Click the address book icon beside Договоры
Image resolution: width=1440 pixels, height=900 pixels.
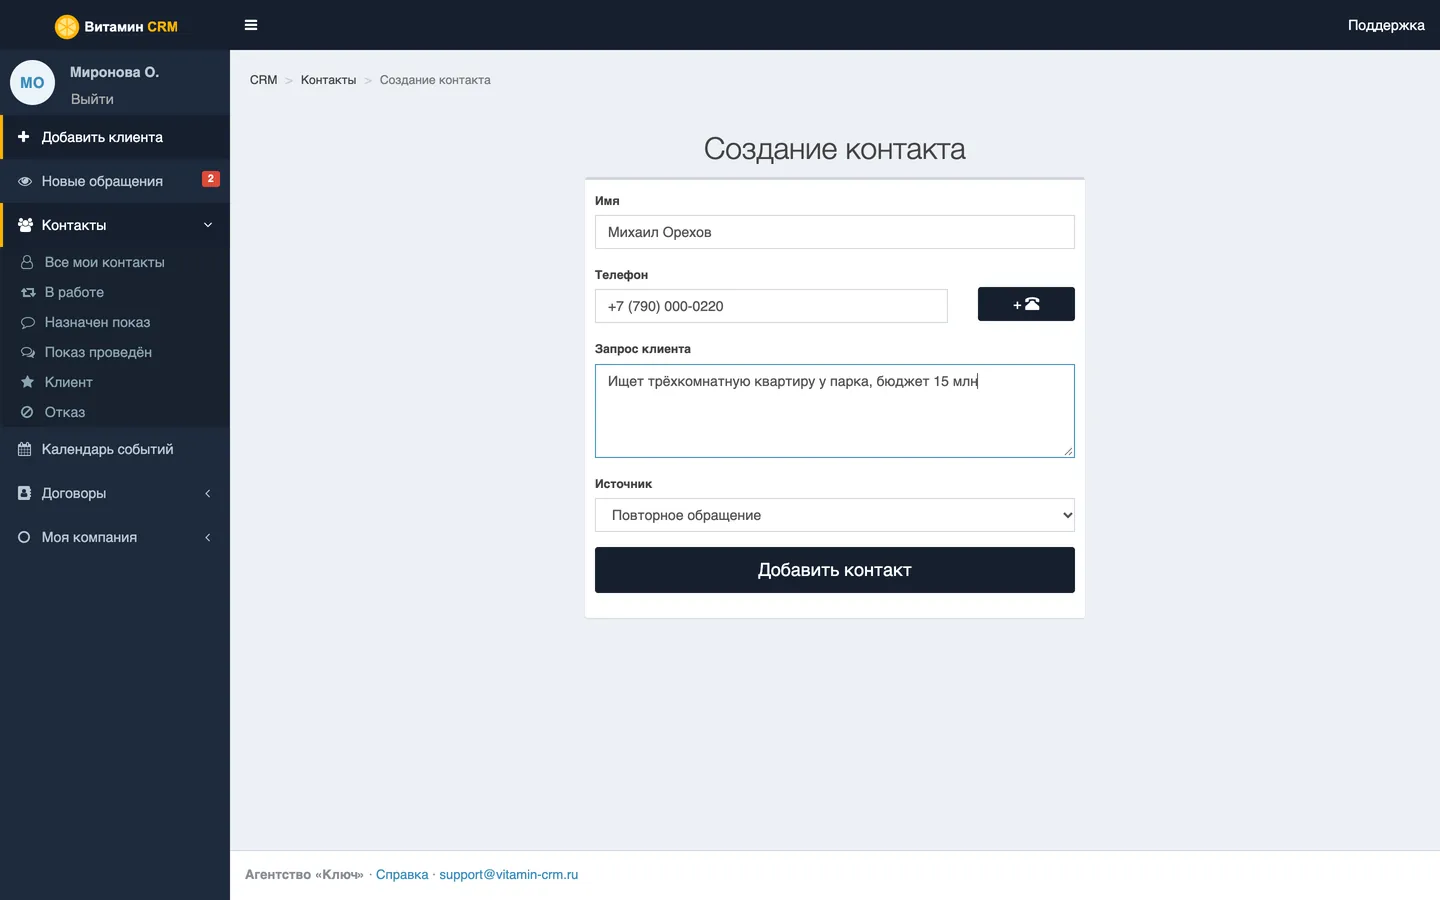point(25,493)
